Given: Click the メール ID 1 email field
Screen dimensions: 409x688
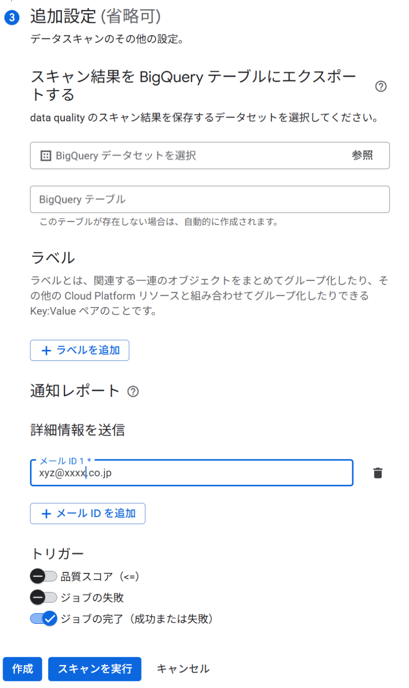Looking at the screenshot, I should coord(192,473).
